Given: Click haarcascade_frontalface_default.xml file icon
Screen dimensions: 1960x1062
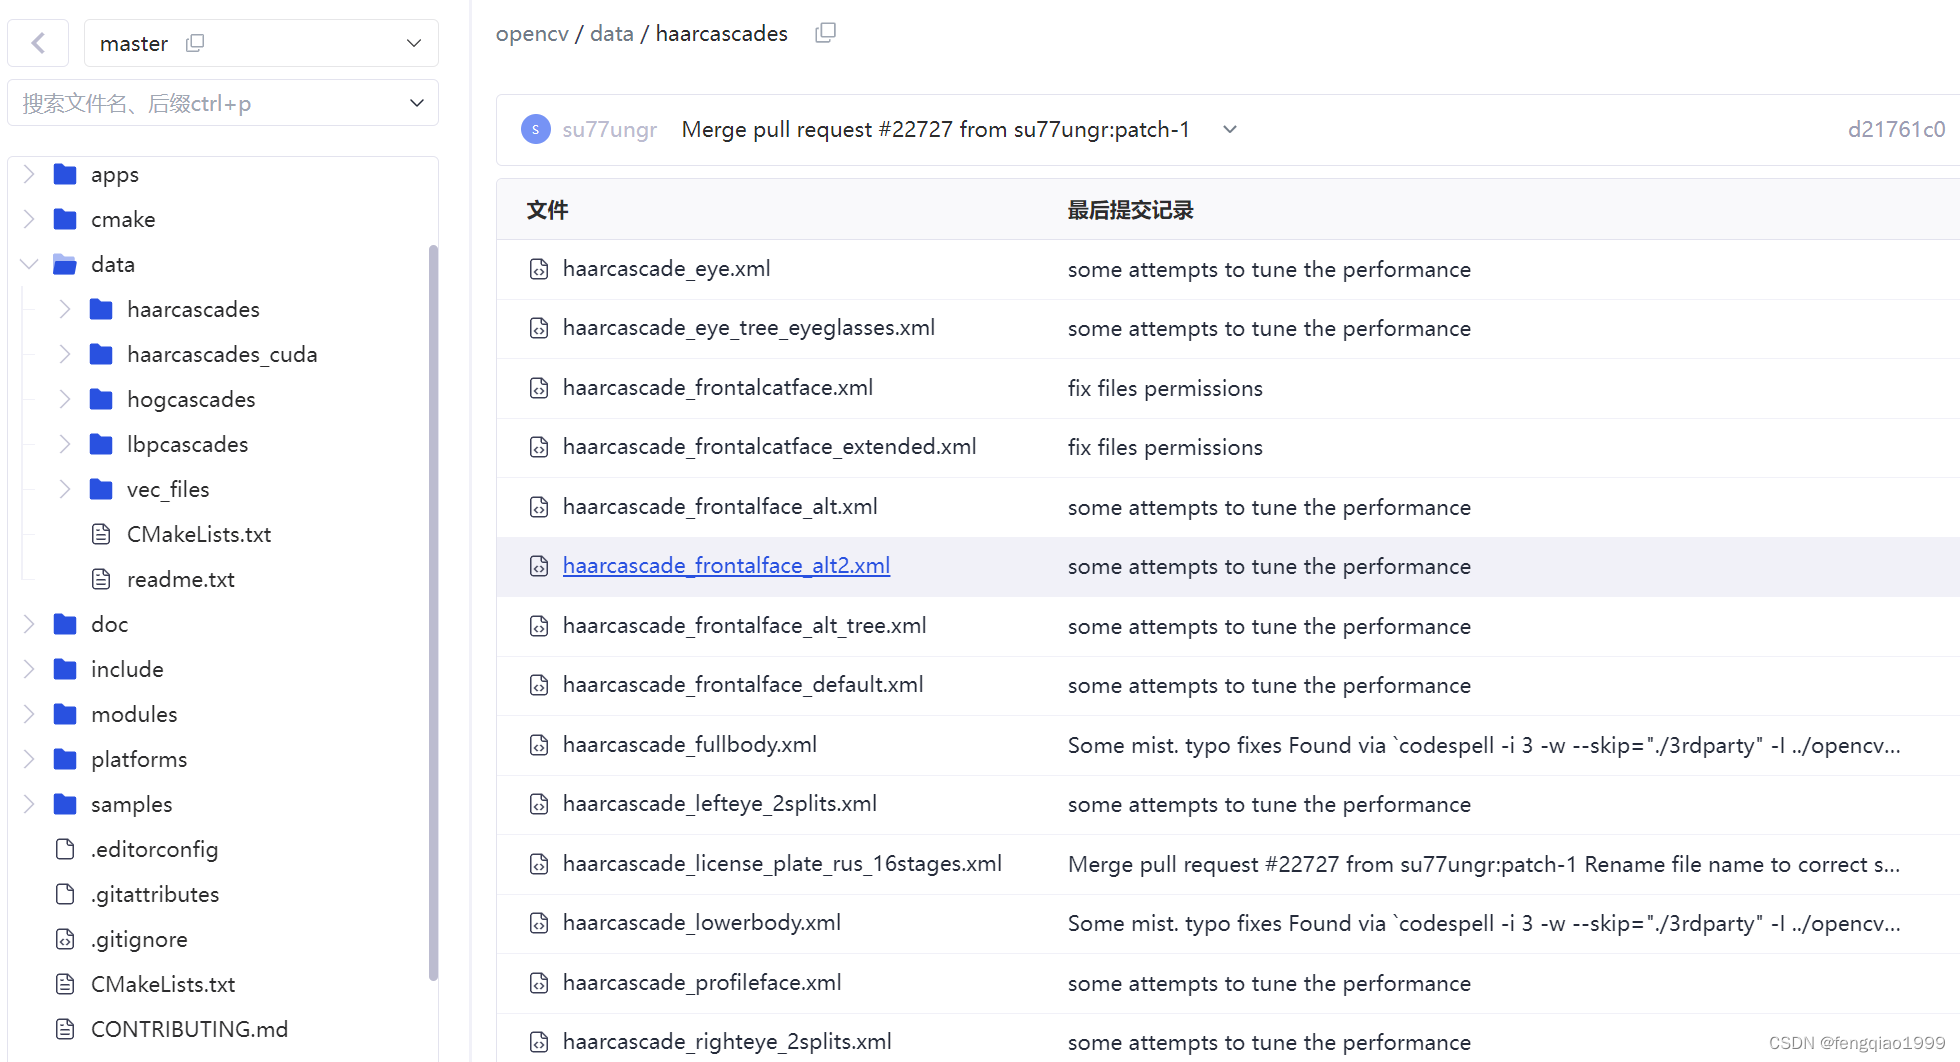Looking at the screenshot, I should 539,685.
